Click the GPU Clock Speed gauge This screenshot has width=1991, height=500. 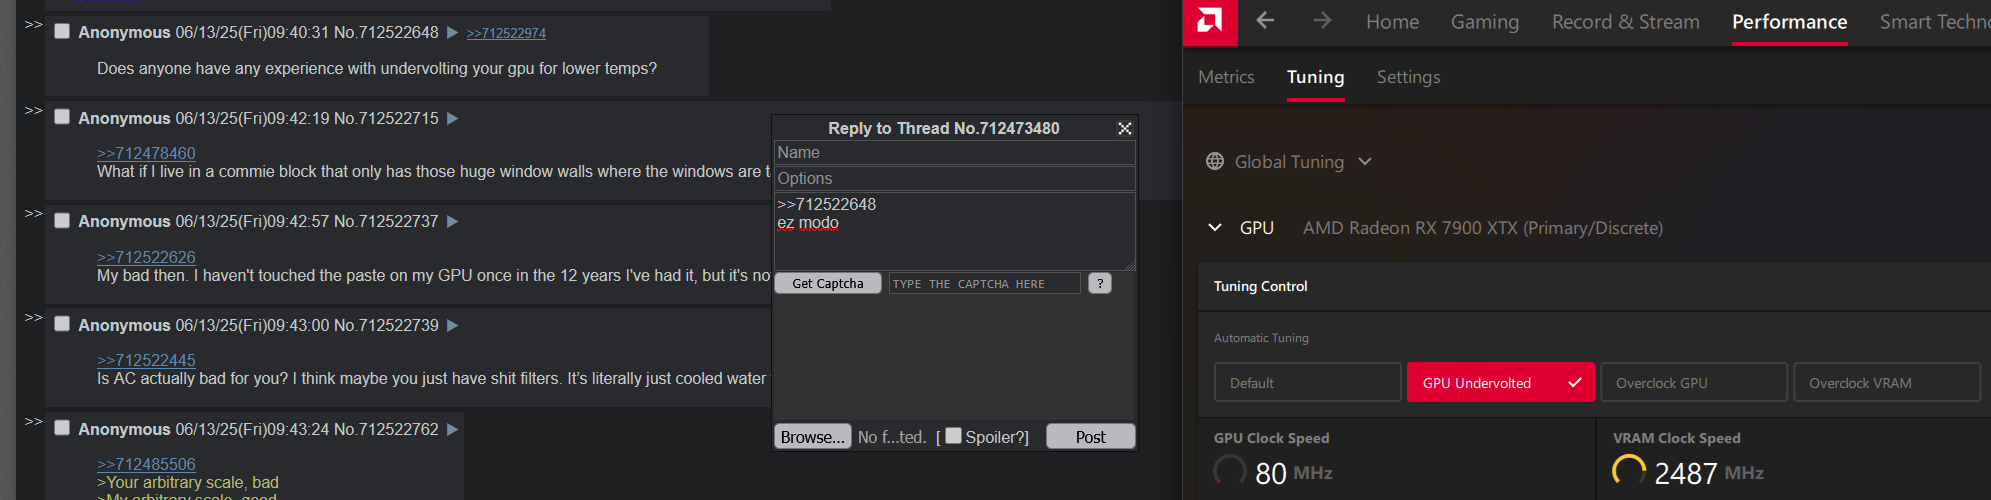[x=1230, y=471]
